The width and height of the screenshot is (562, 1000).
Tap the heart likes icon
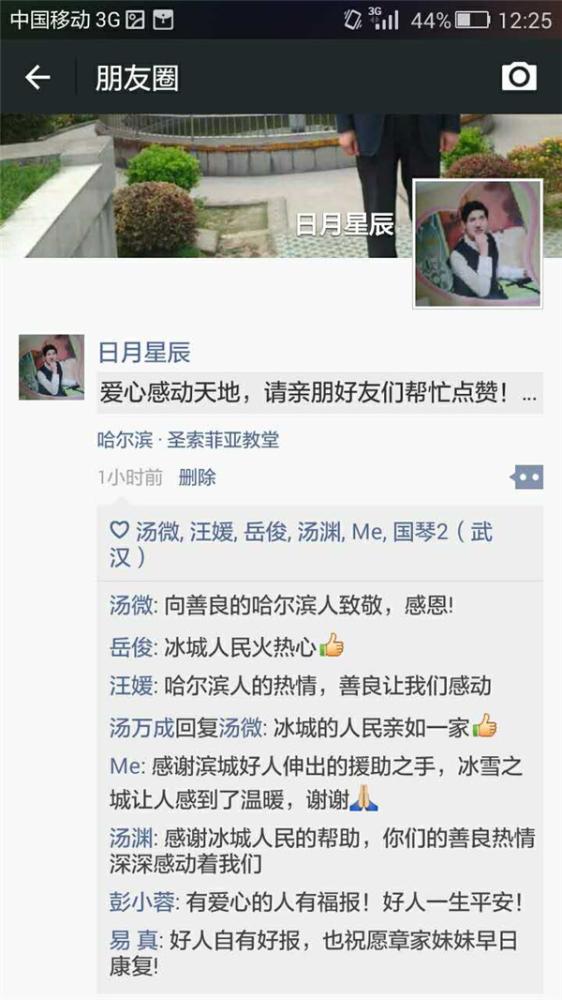[x=119, y=530]
